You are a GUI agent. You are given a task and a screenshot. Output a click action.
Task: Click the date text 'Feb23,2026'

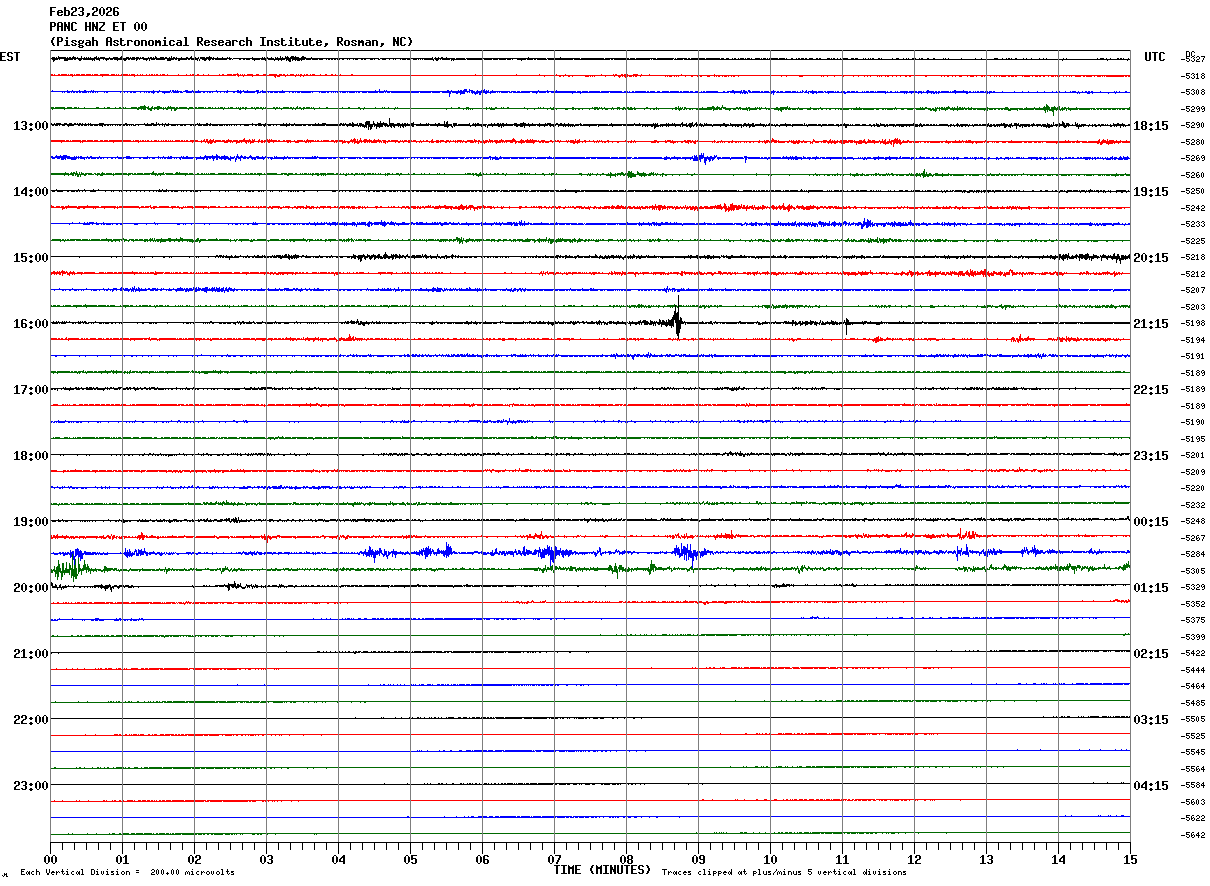pyautogui.click(x=84, y=12)
